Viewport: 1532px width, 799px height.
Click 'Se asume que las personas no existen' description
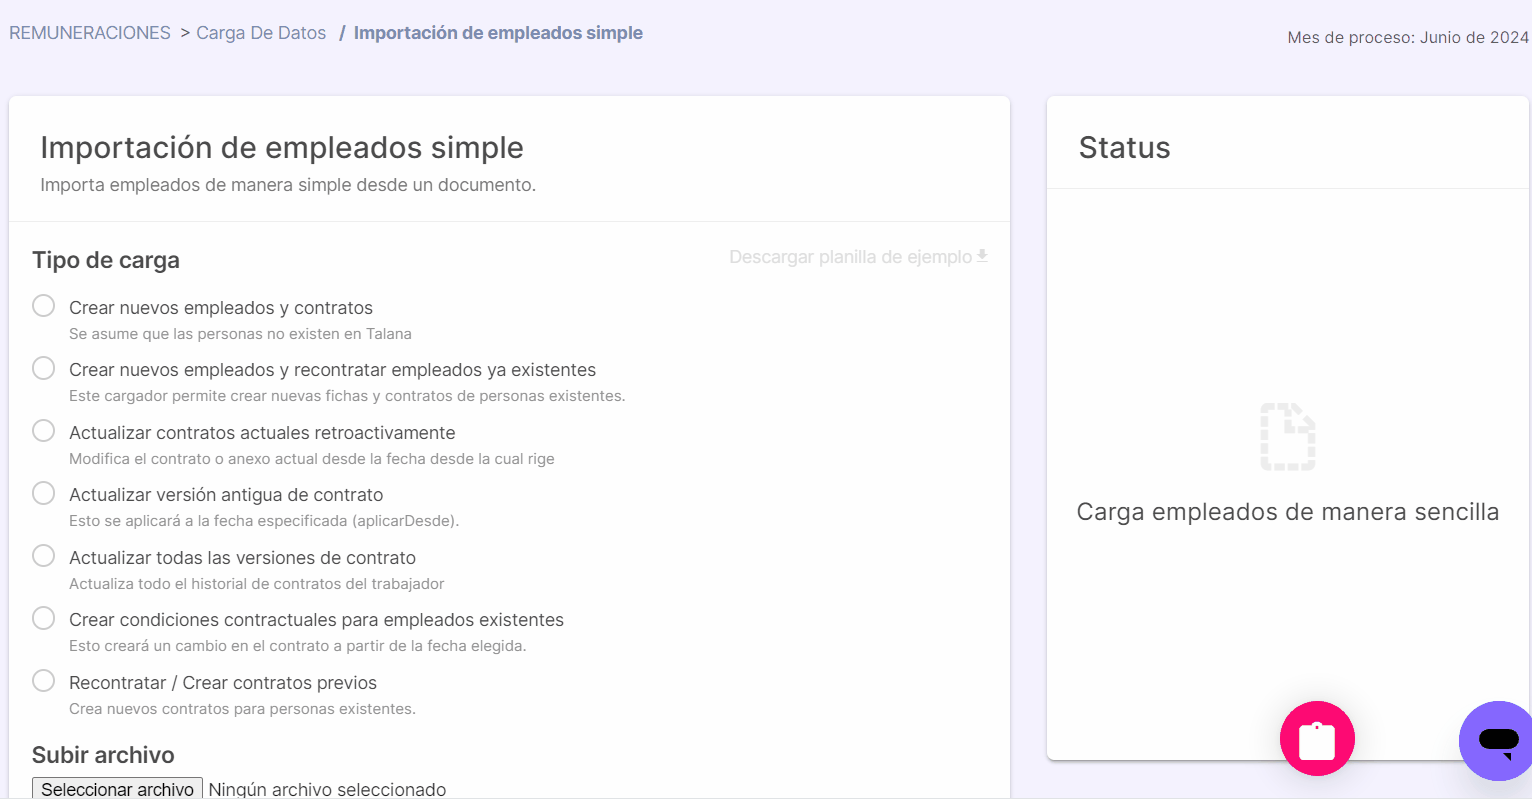[x=240, y=334]
